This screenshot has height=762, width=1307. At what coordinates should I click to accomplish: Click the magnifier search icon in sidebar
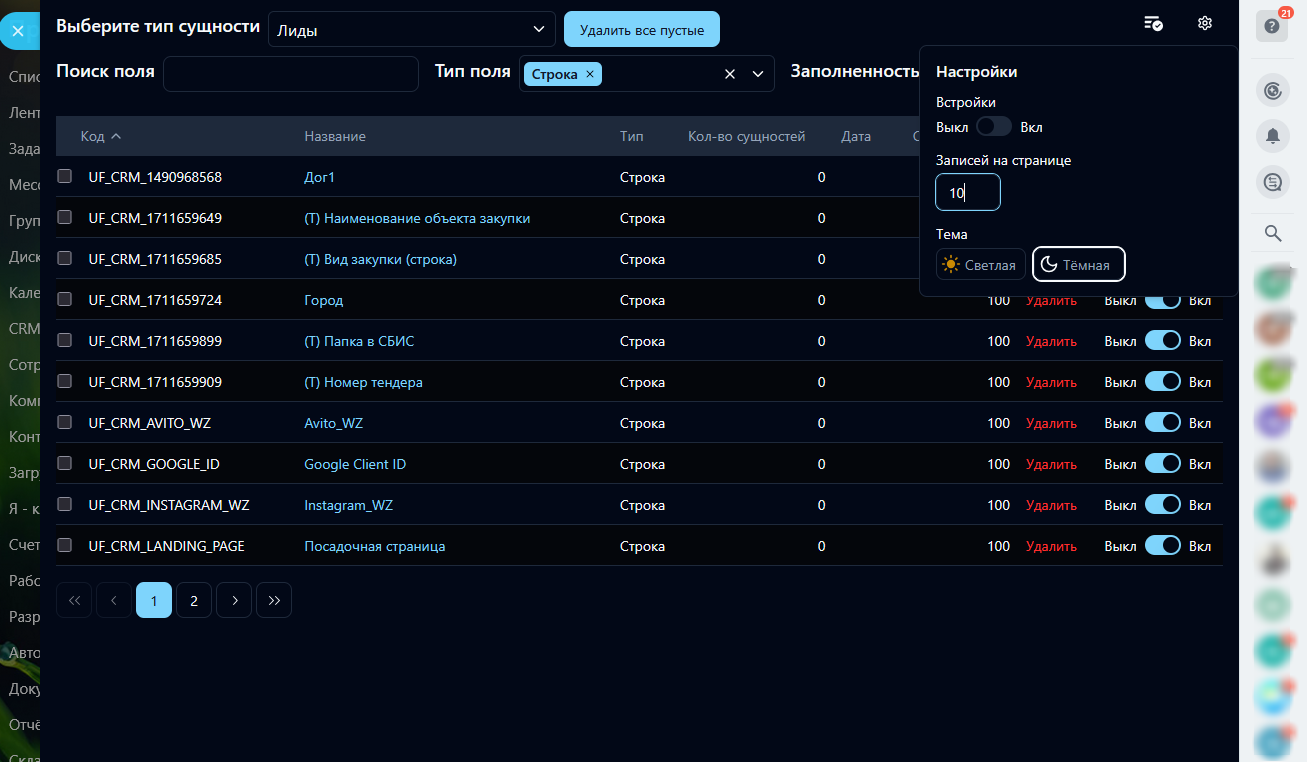coord(1272,233)
